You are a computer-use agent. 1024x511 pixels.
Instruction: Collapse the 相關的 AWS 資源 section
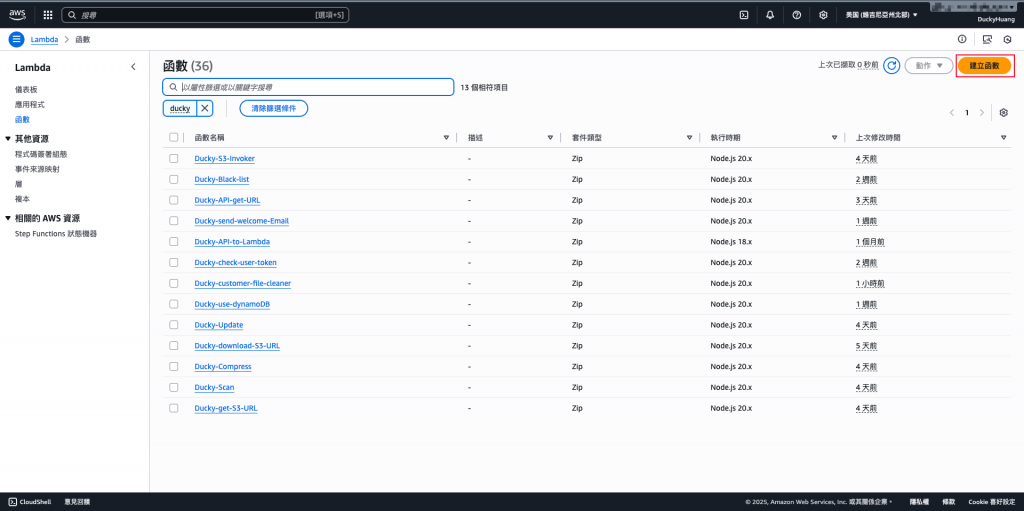pyautogui.click(x=8, y=218)
